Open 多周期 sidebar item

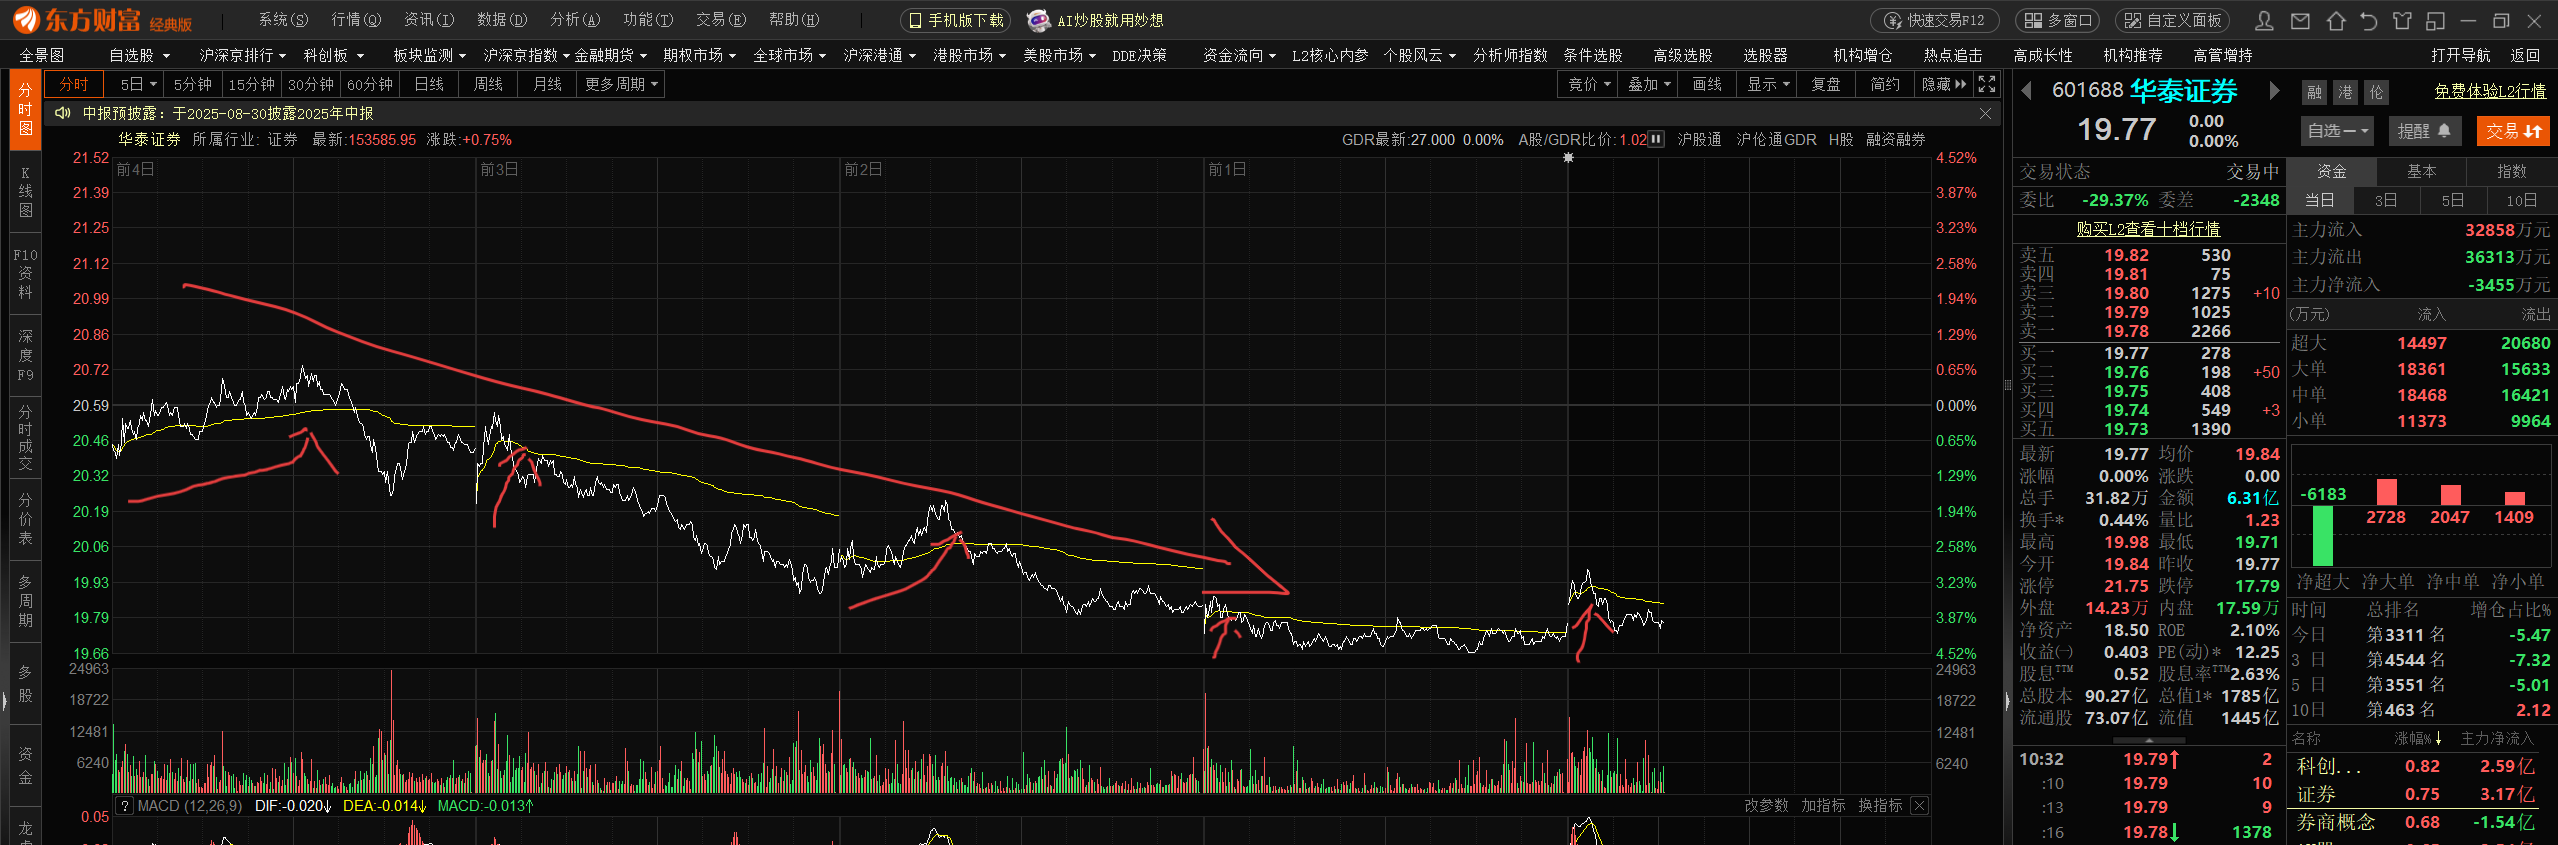tap(25, 600)
